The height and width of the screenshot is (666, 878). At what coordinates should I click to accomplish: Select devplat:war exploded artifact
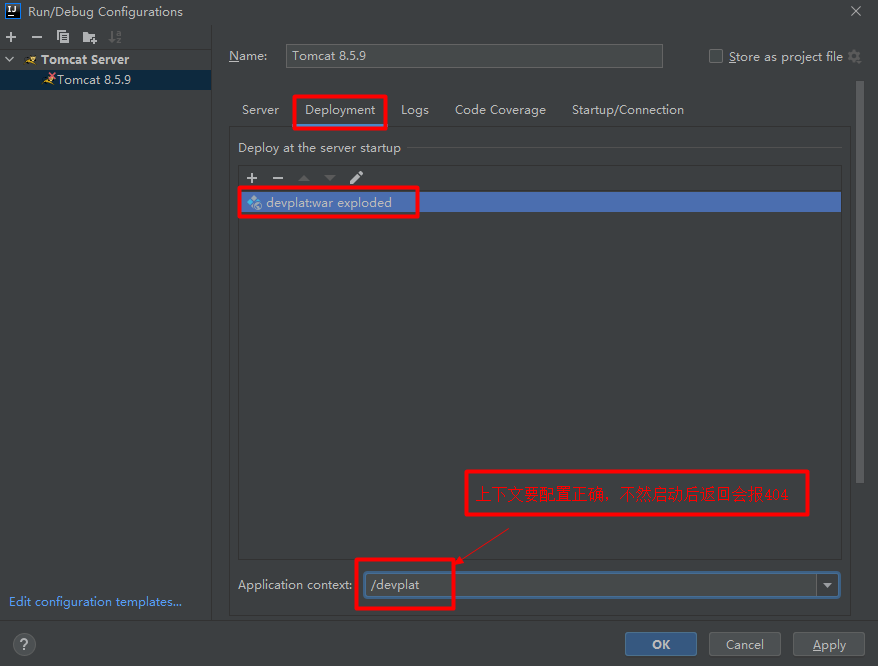pyautogui.click(x=540, y=202)
